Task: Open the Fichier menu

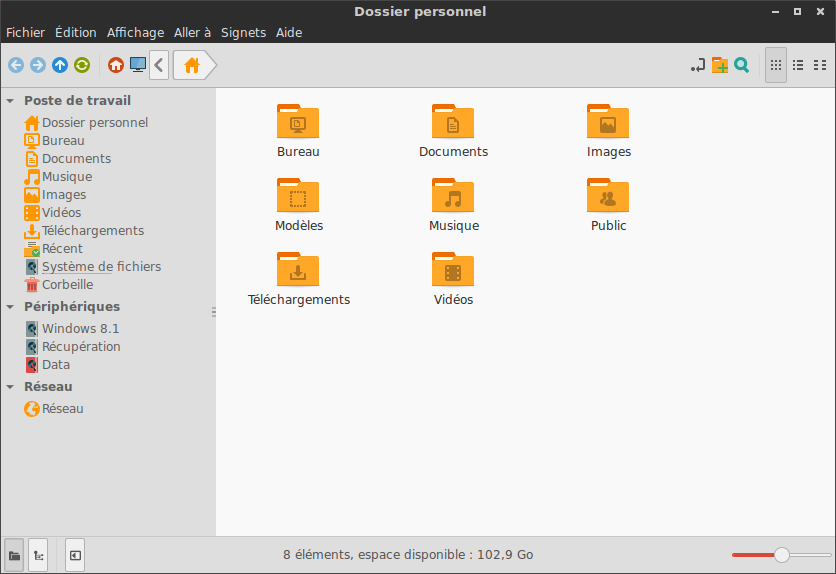Action: pyautogui.click(x=25, y=33)
